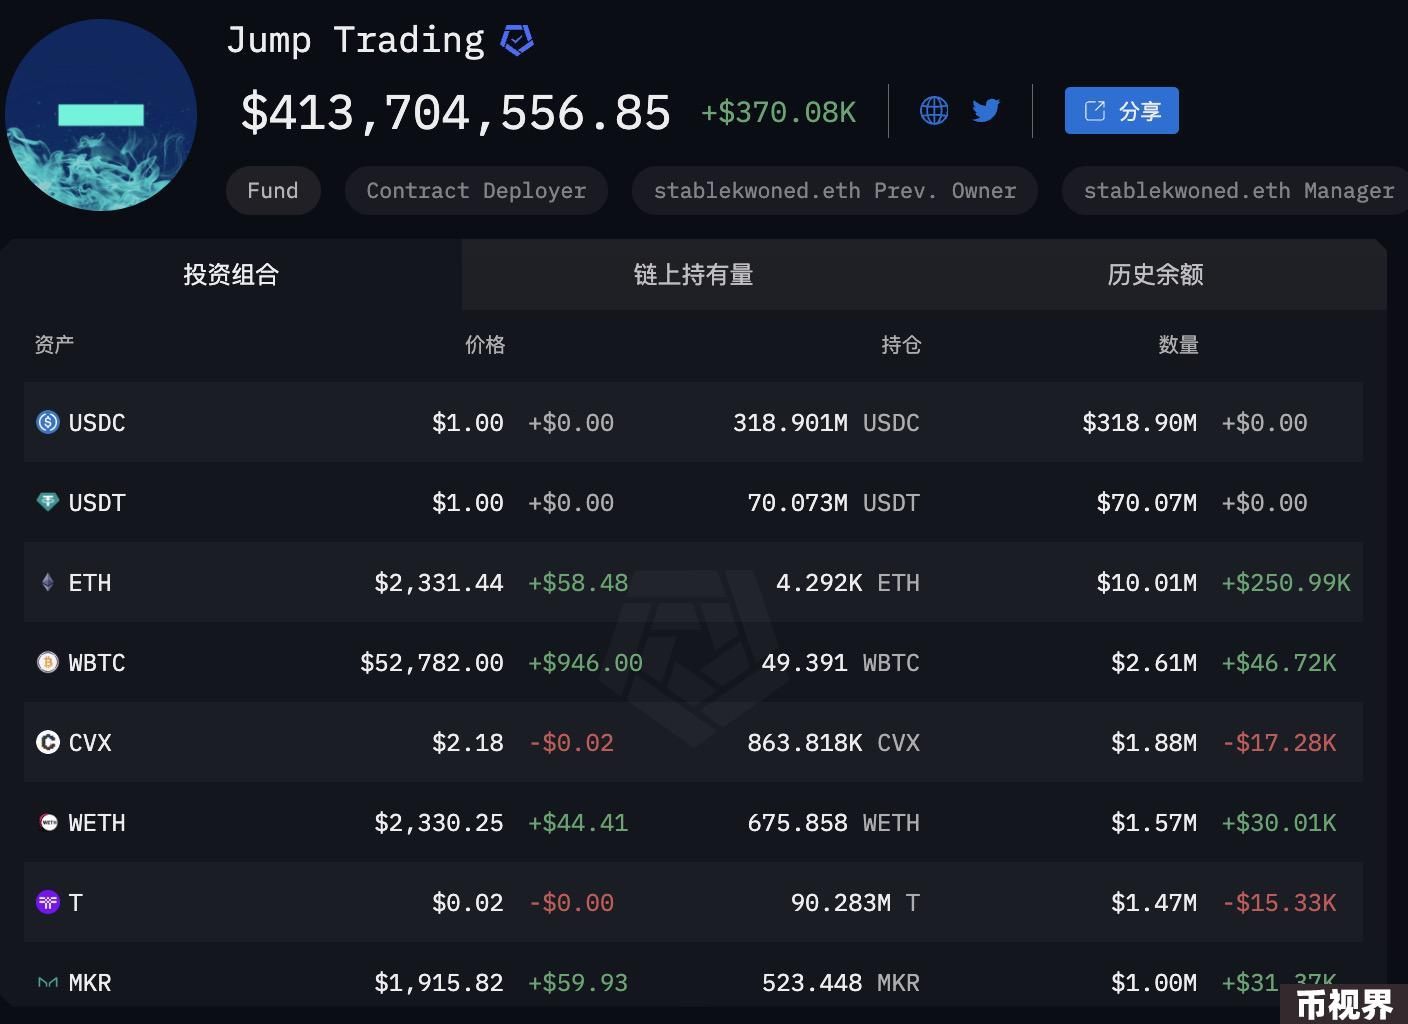Click the WBTC asset name

point(97,663)
